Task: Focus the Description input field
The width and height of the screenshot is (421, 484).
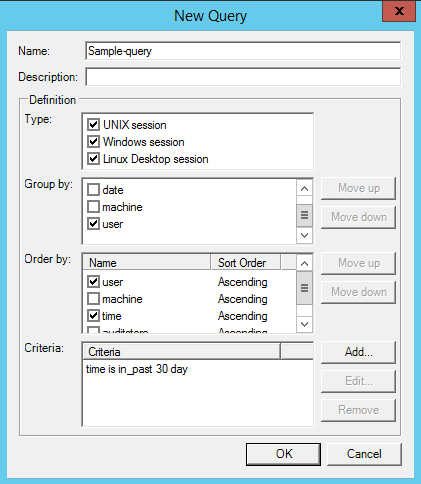Action: (x=243, y=77)
